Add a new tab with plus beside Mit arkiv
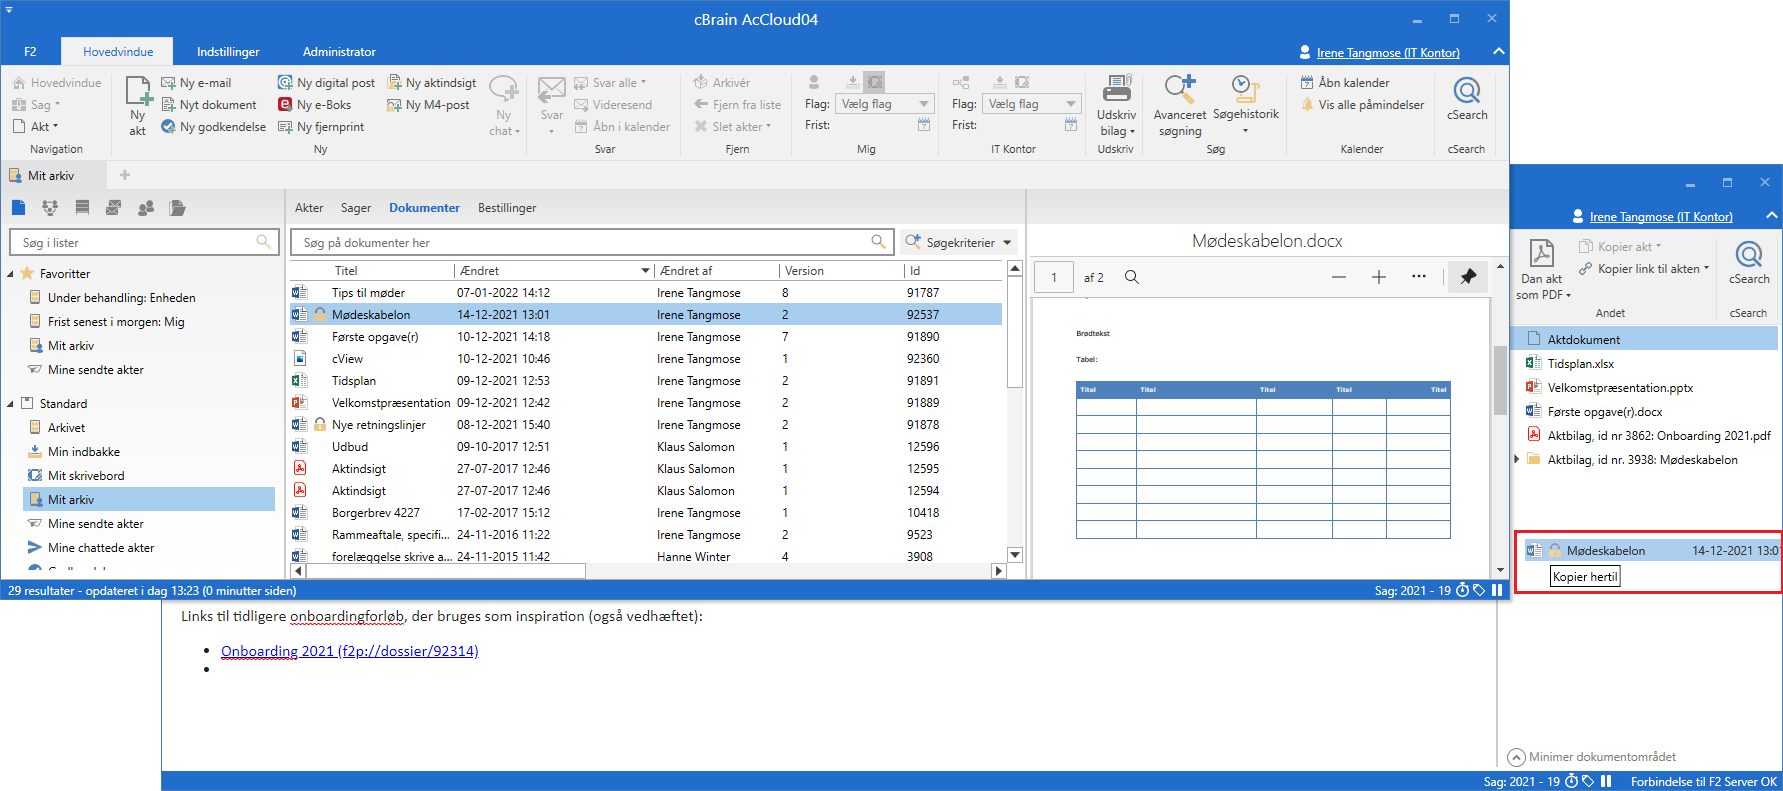The image size is (1783, 791). 125,175
